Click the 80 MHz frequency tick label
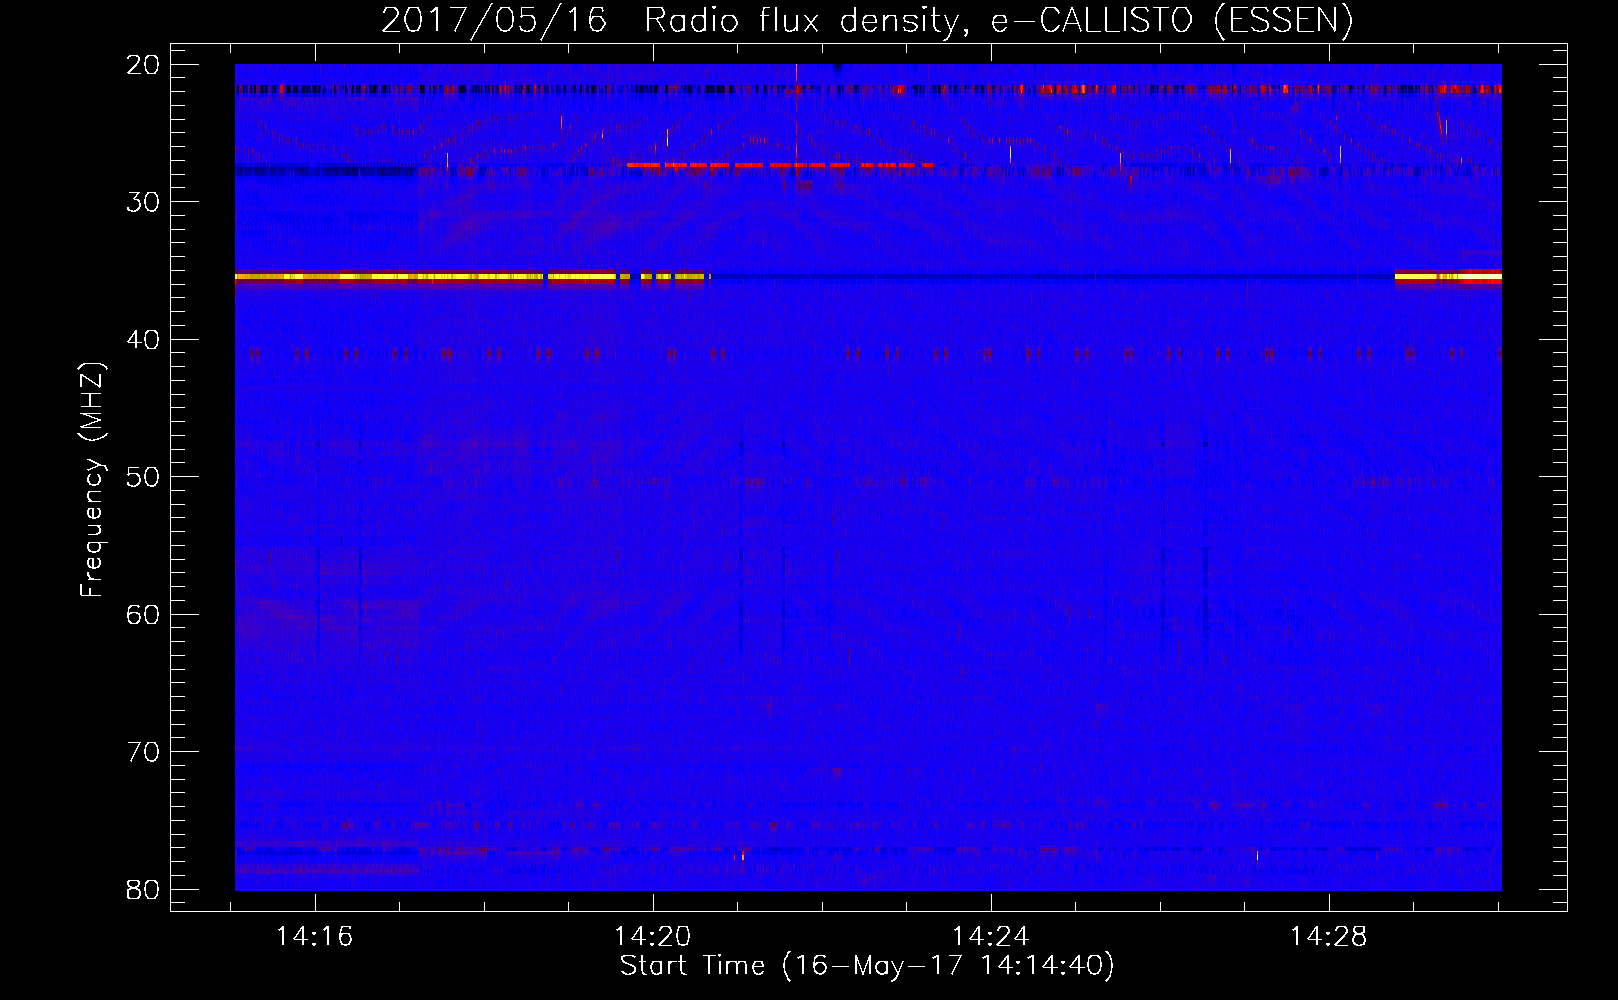This screenshot has height=1000, width=1618. pyautogui.click(x=143, y=890)
